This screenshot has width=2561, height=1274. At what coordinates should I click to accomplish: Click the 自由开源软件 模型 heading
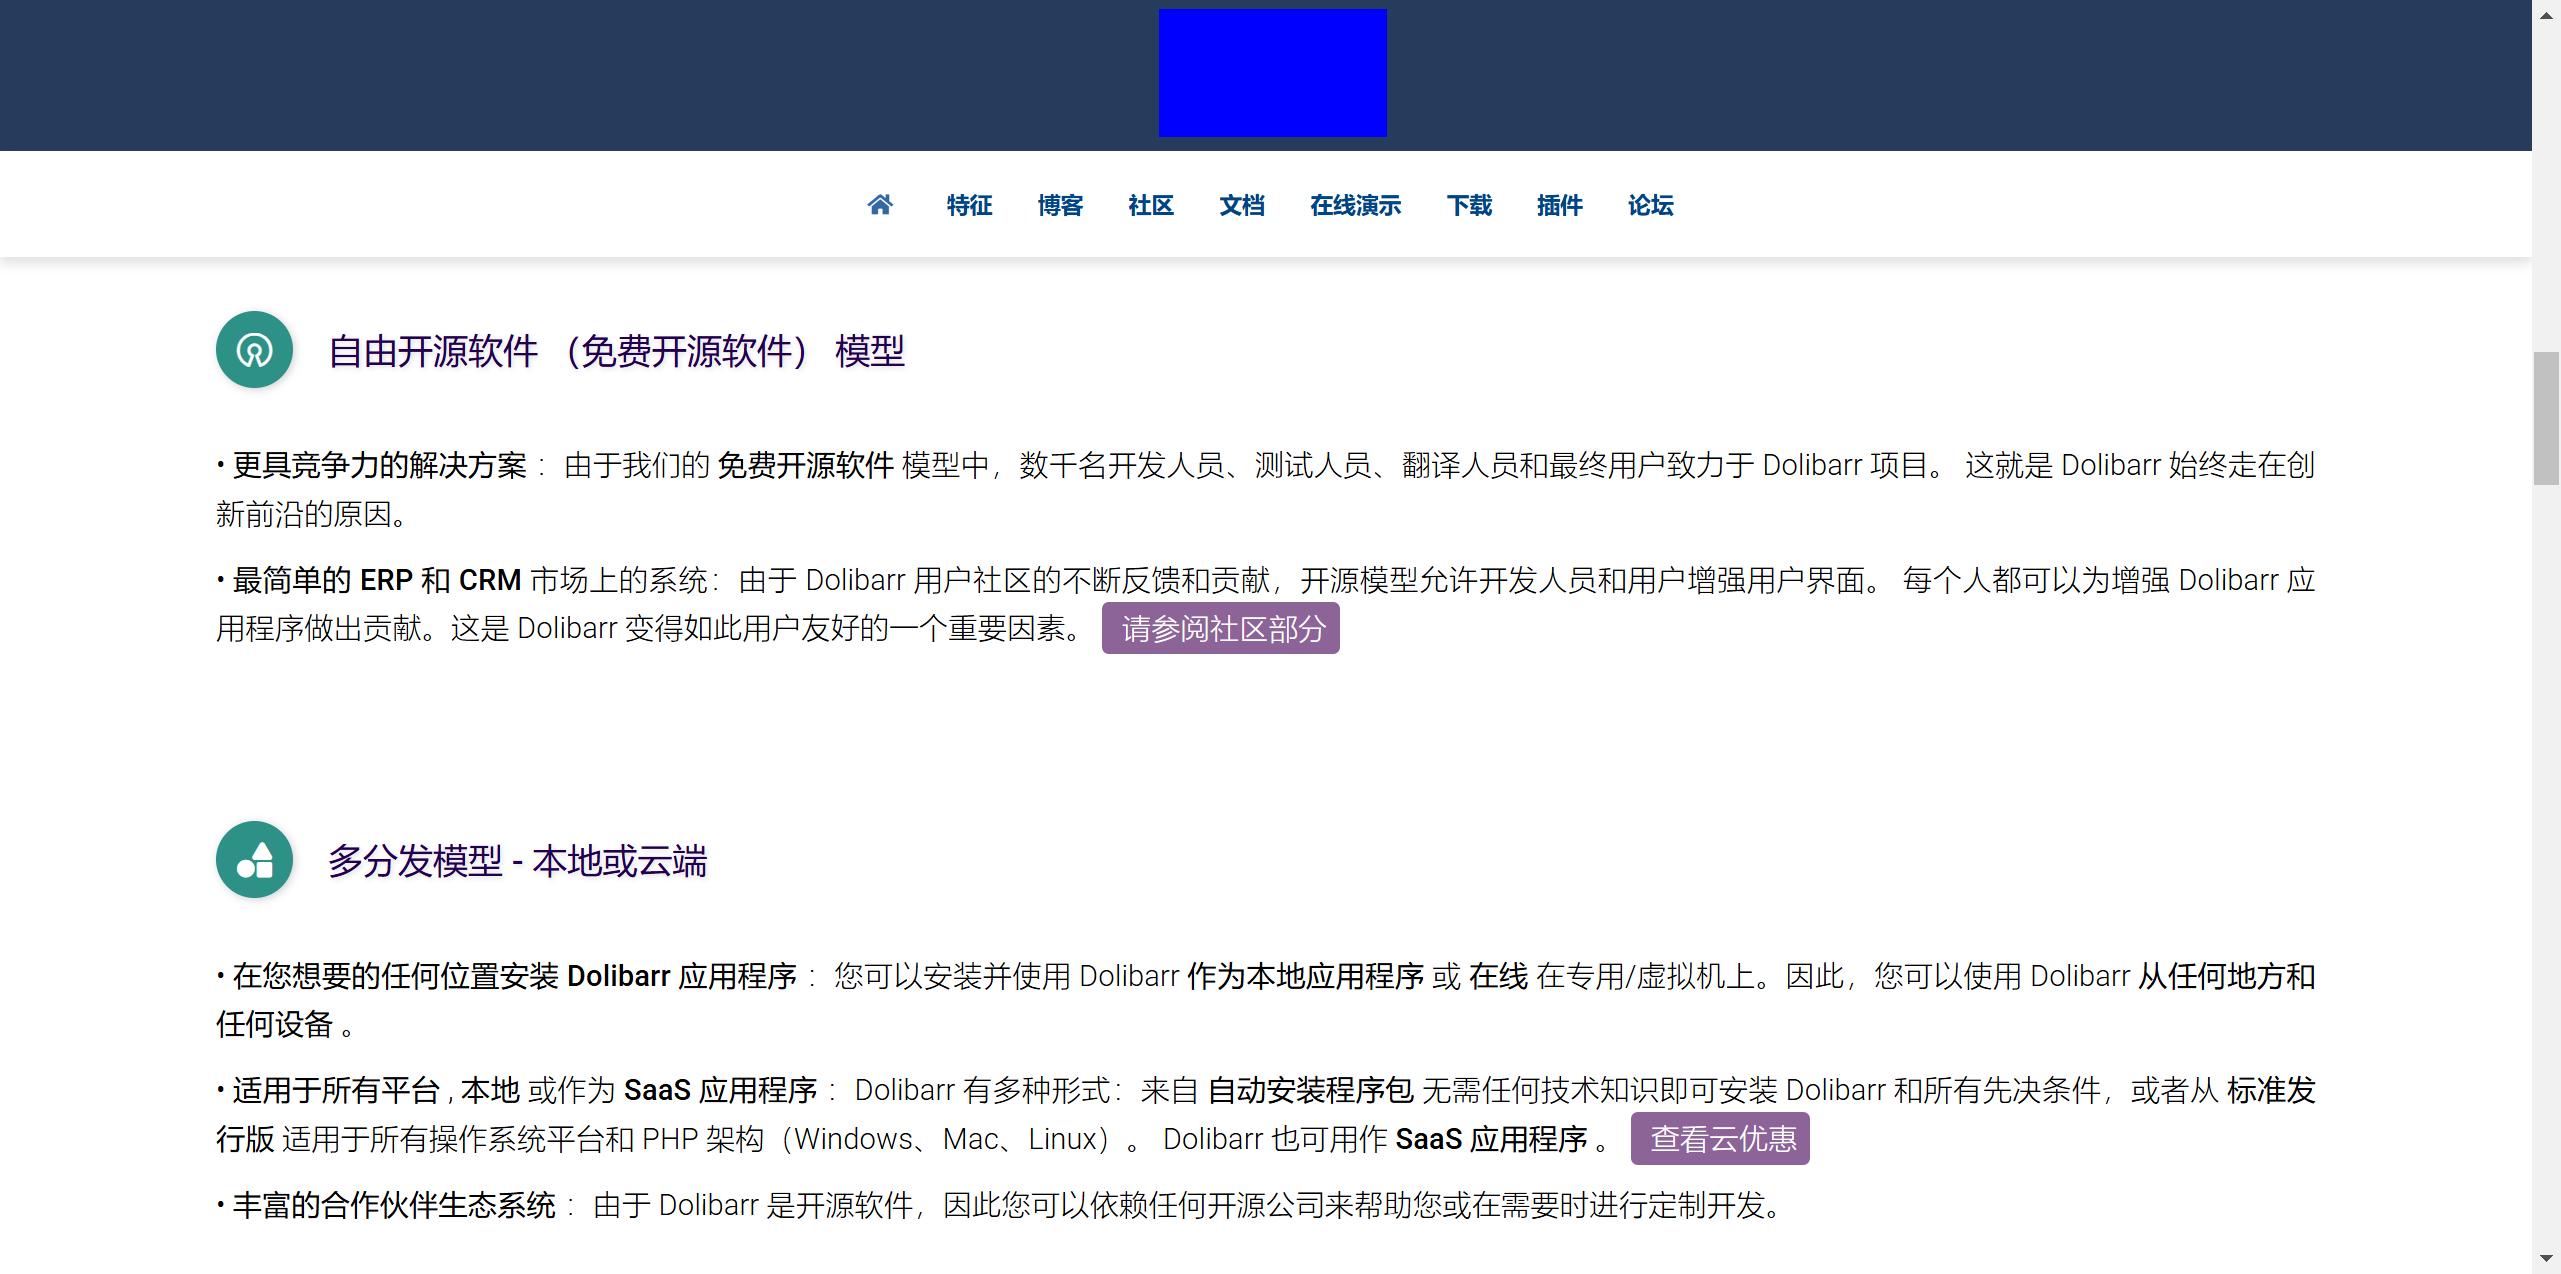click(616, 351)
